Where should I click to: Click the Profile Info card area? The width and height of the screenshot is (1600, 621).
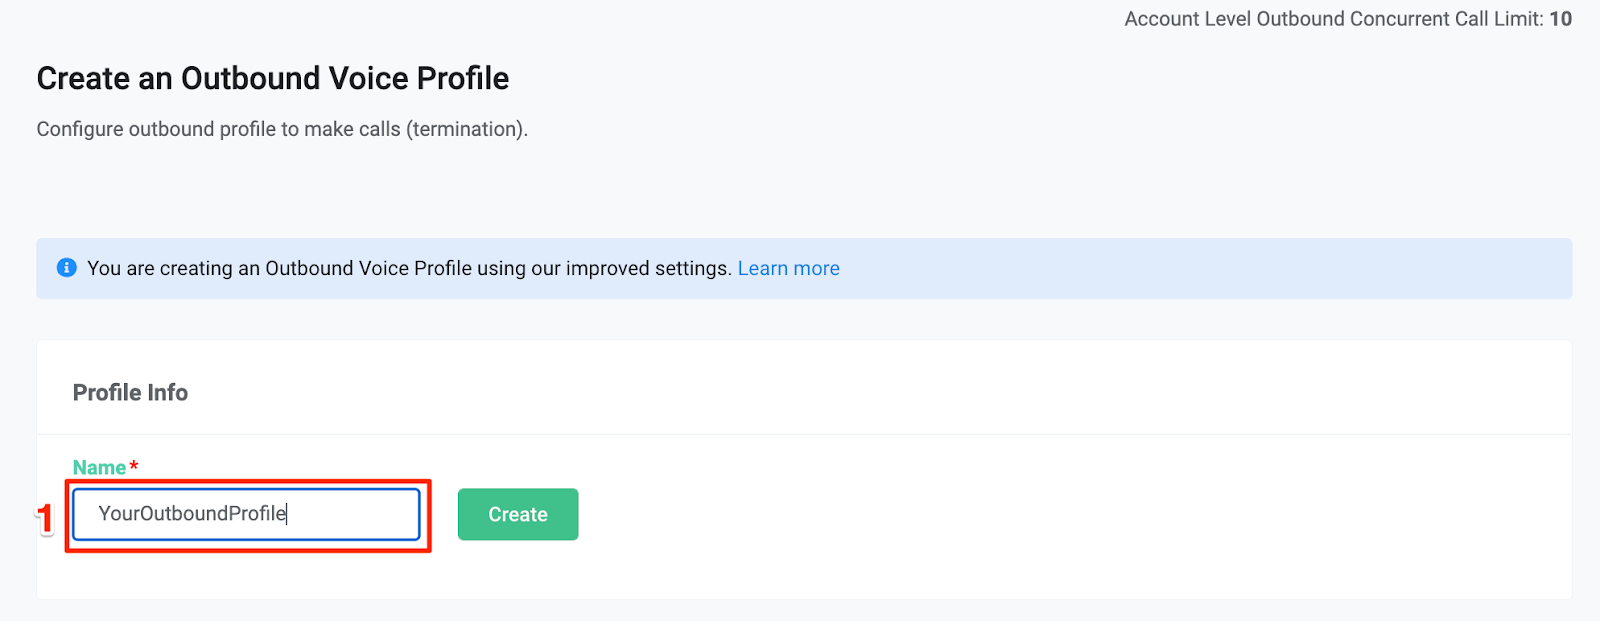coord(800,470)
